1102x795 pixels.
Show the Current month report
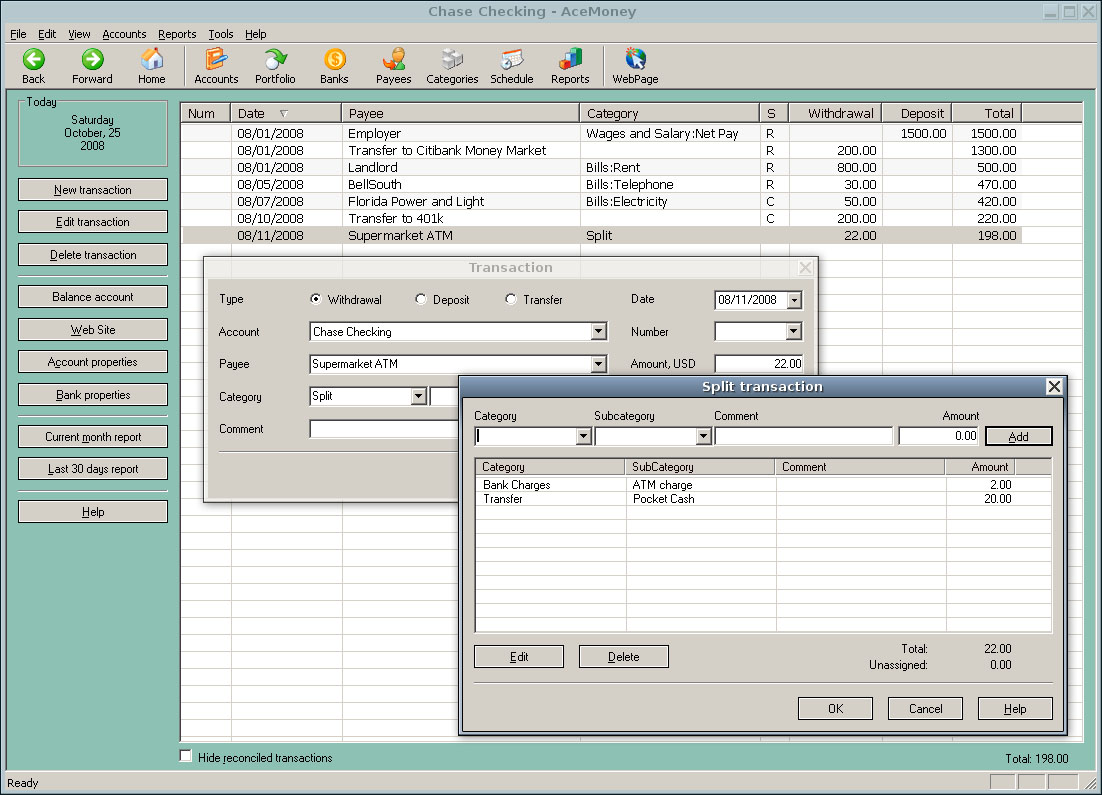[x=93, y=437]
